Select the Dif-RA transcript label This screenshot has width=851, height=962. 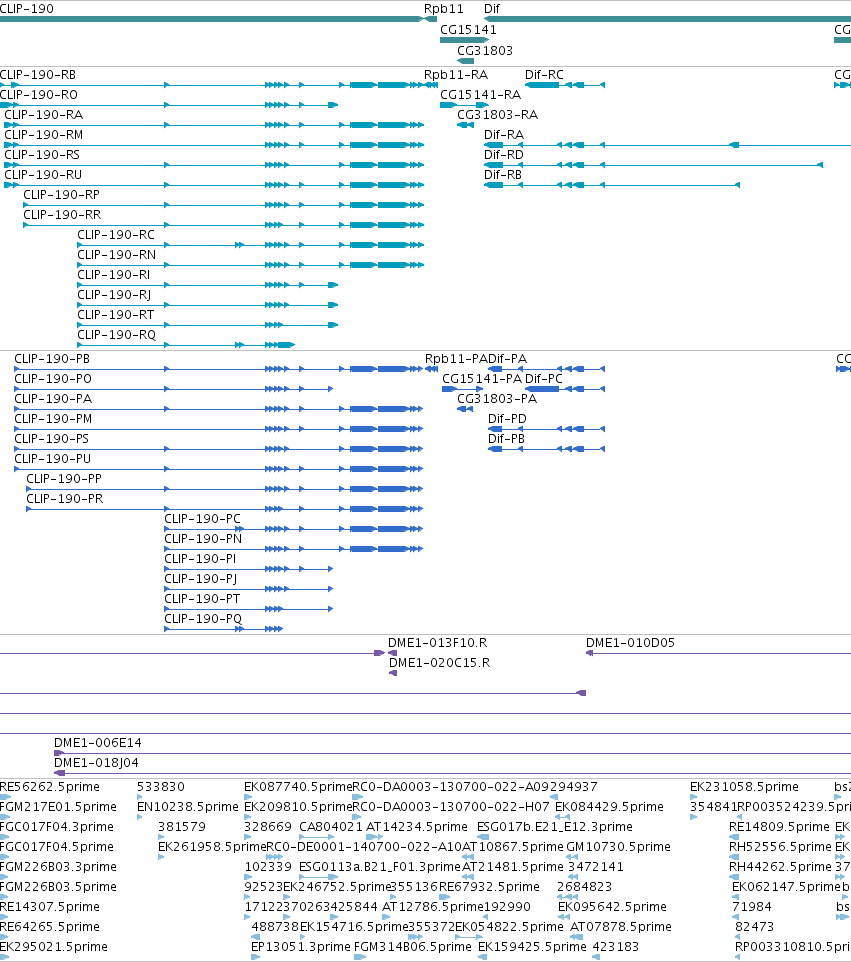[504, 134]
